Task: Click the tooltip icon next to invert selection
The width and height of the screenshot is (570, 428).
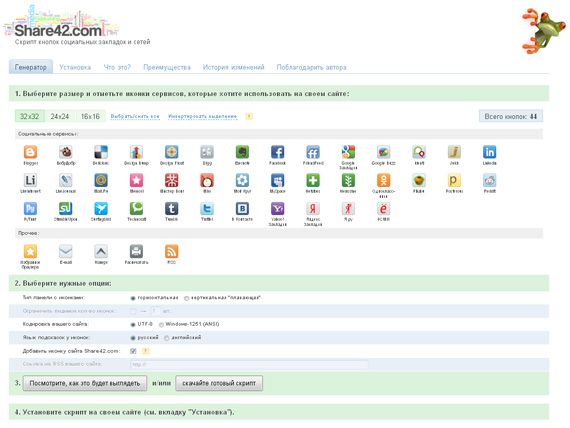Action: (249, 116)
